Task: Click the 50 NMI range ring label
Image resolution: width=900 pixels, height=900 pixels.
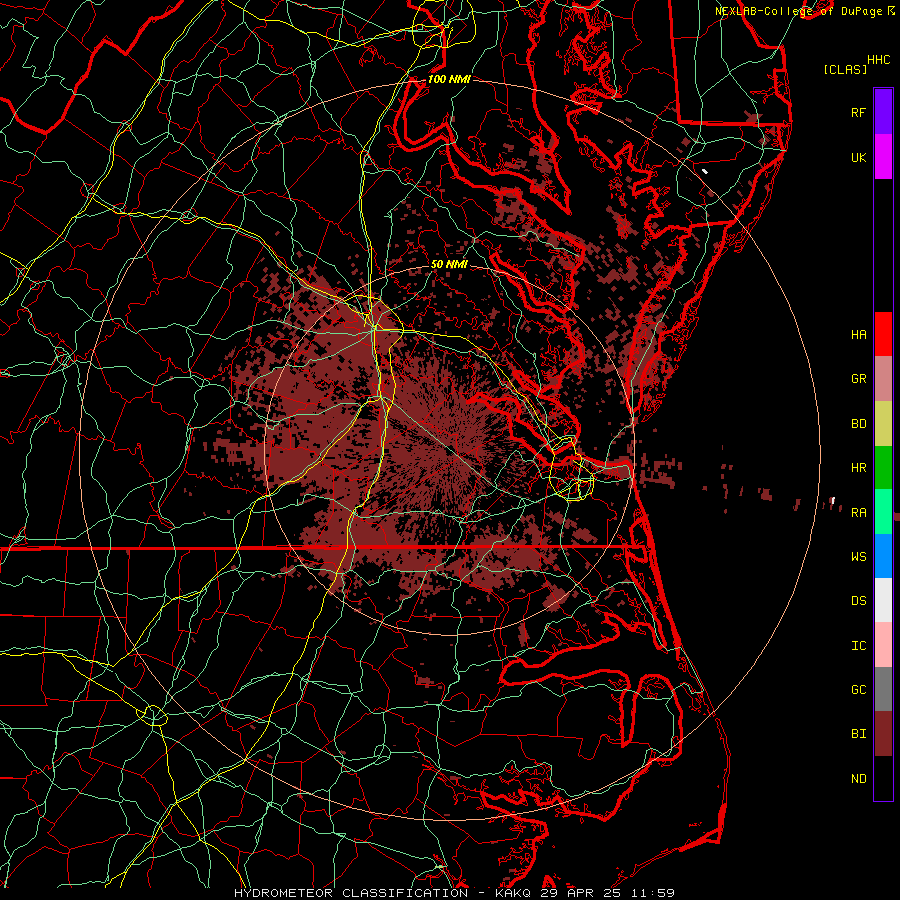Action: 449,265
